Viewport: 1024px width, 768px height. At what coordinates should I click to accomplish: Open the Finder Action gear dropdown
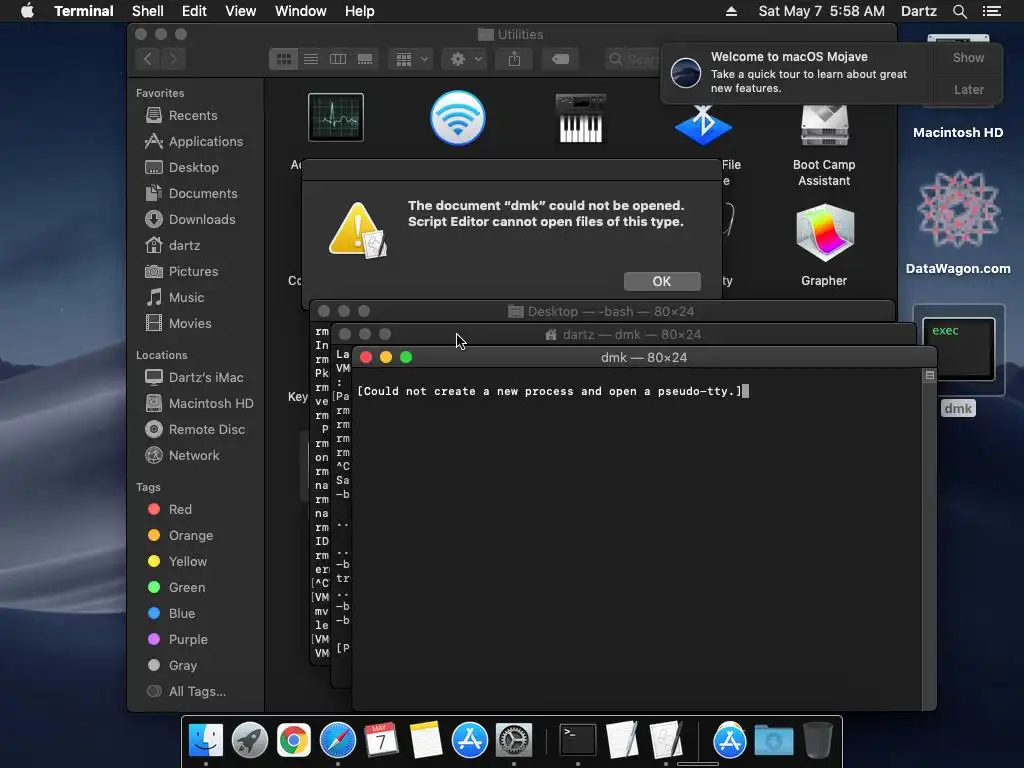coord(466,59)
